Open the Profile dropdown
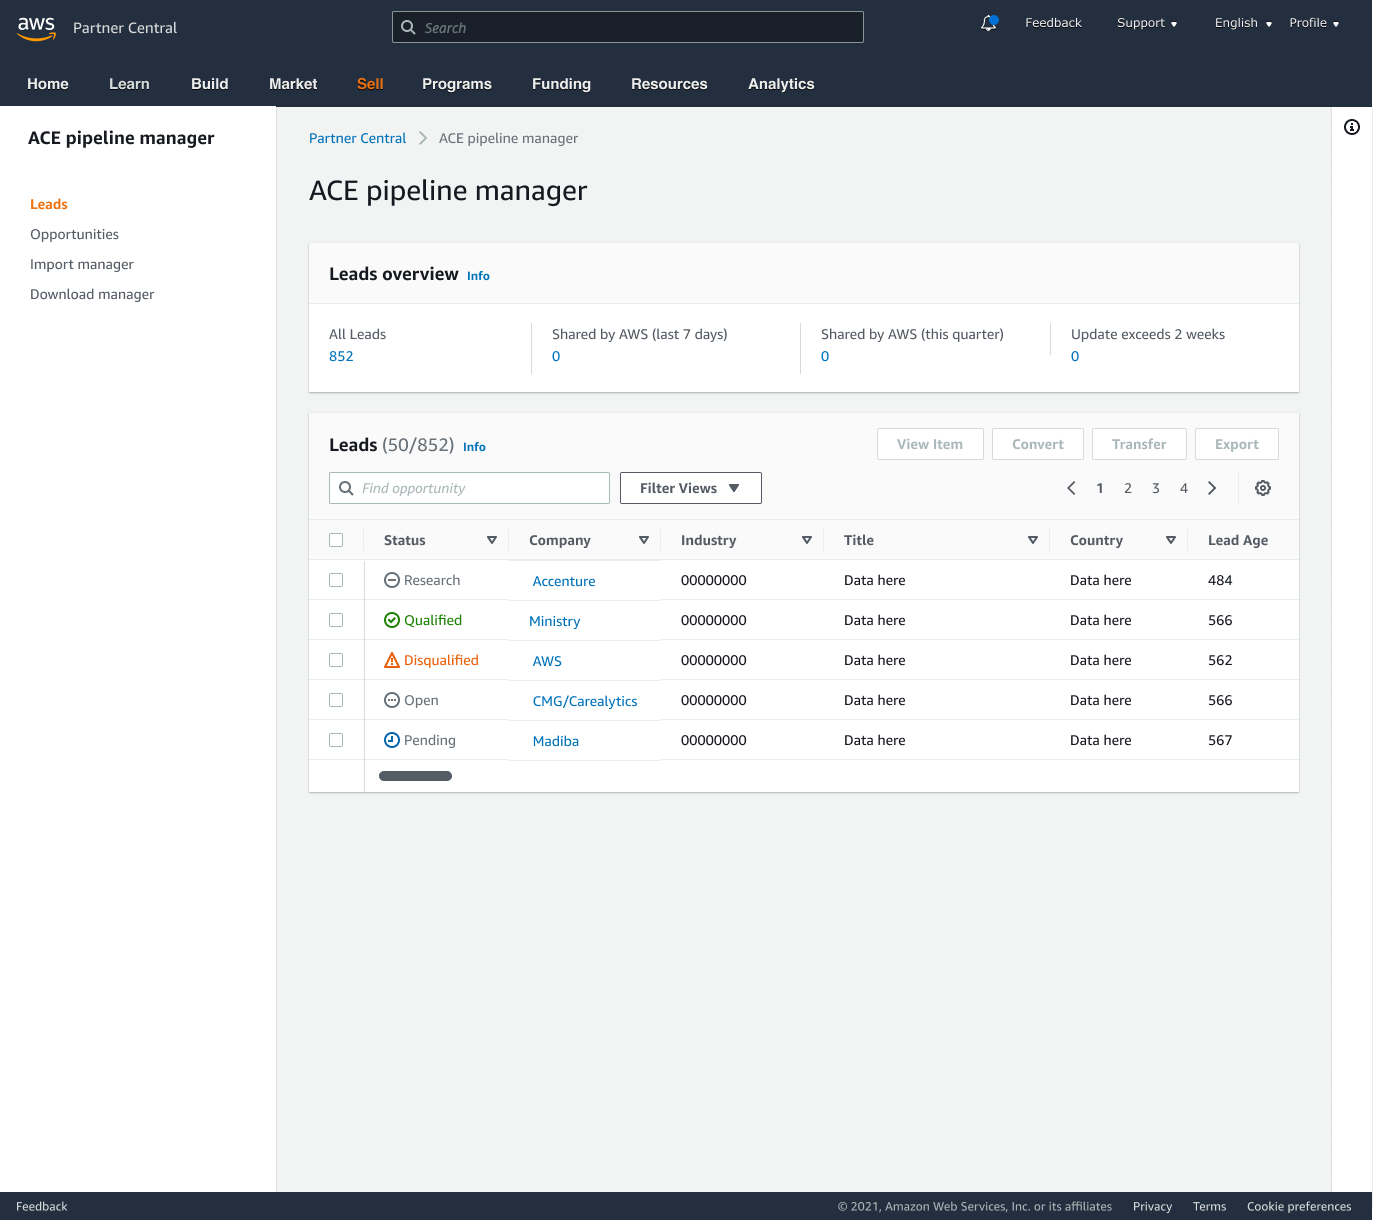This screenshot has height=1220, width=1373. point(1314,23)
